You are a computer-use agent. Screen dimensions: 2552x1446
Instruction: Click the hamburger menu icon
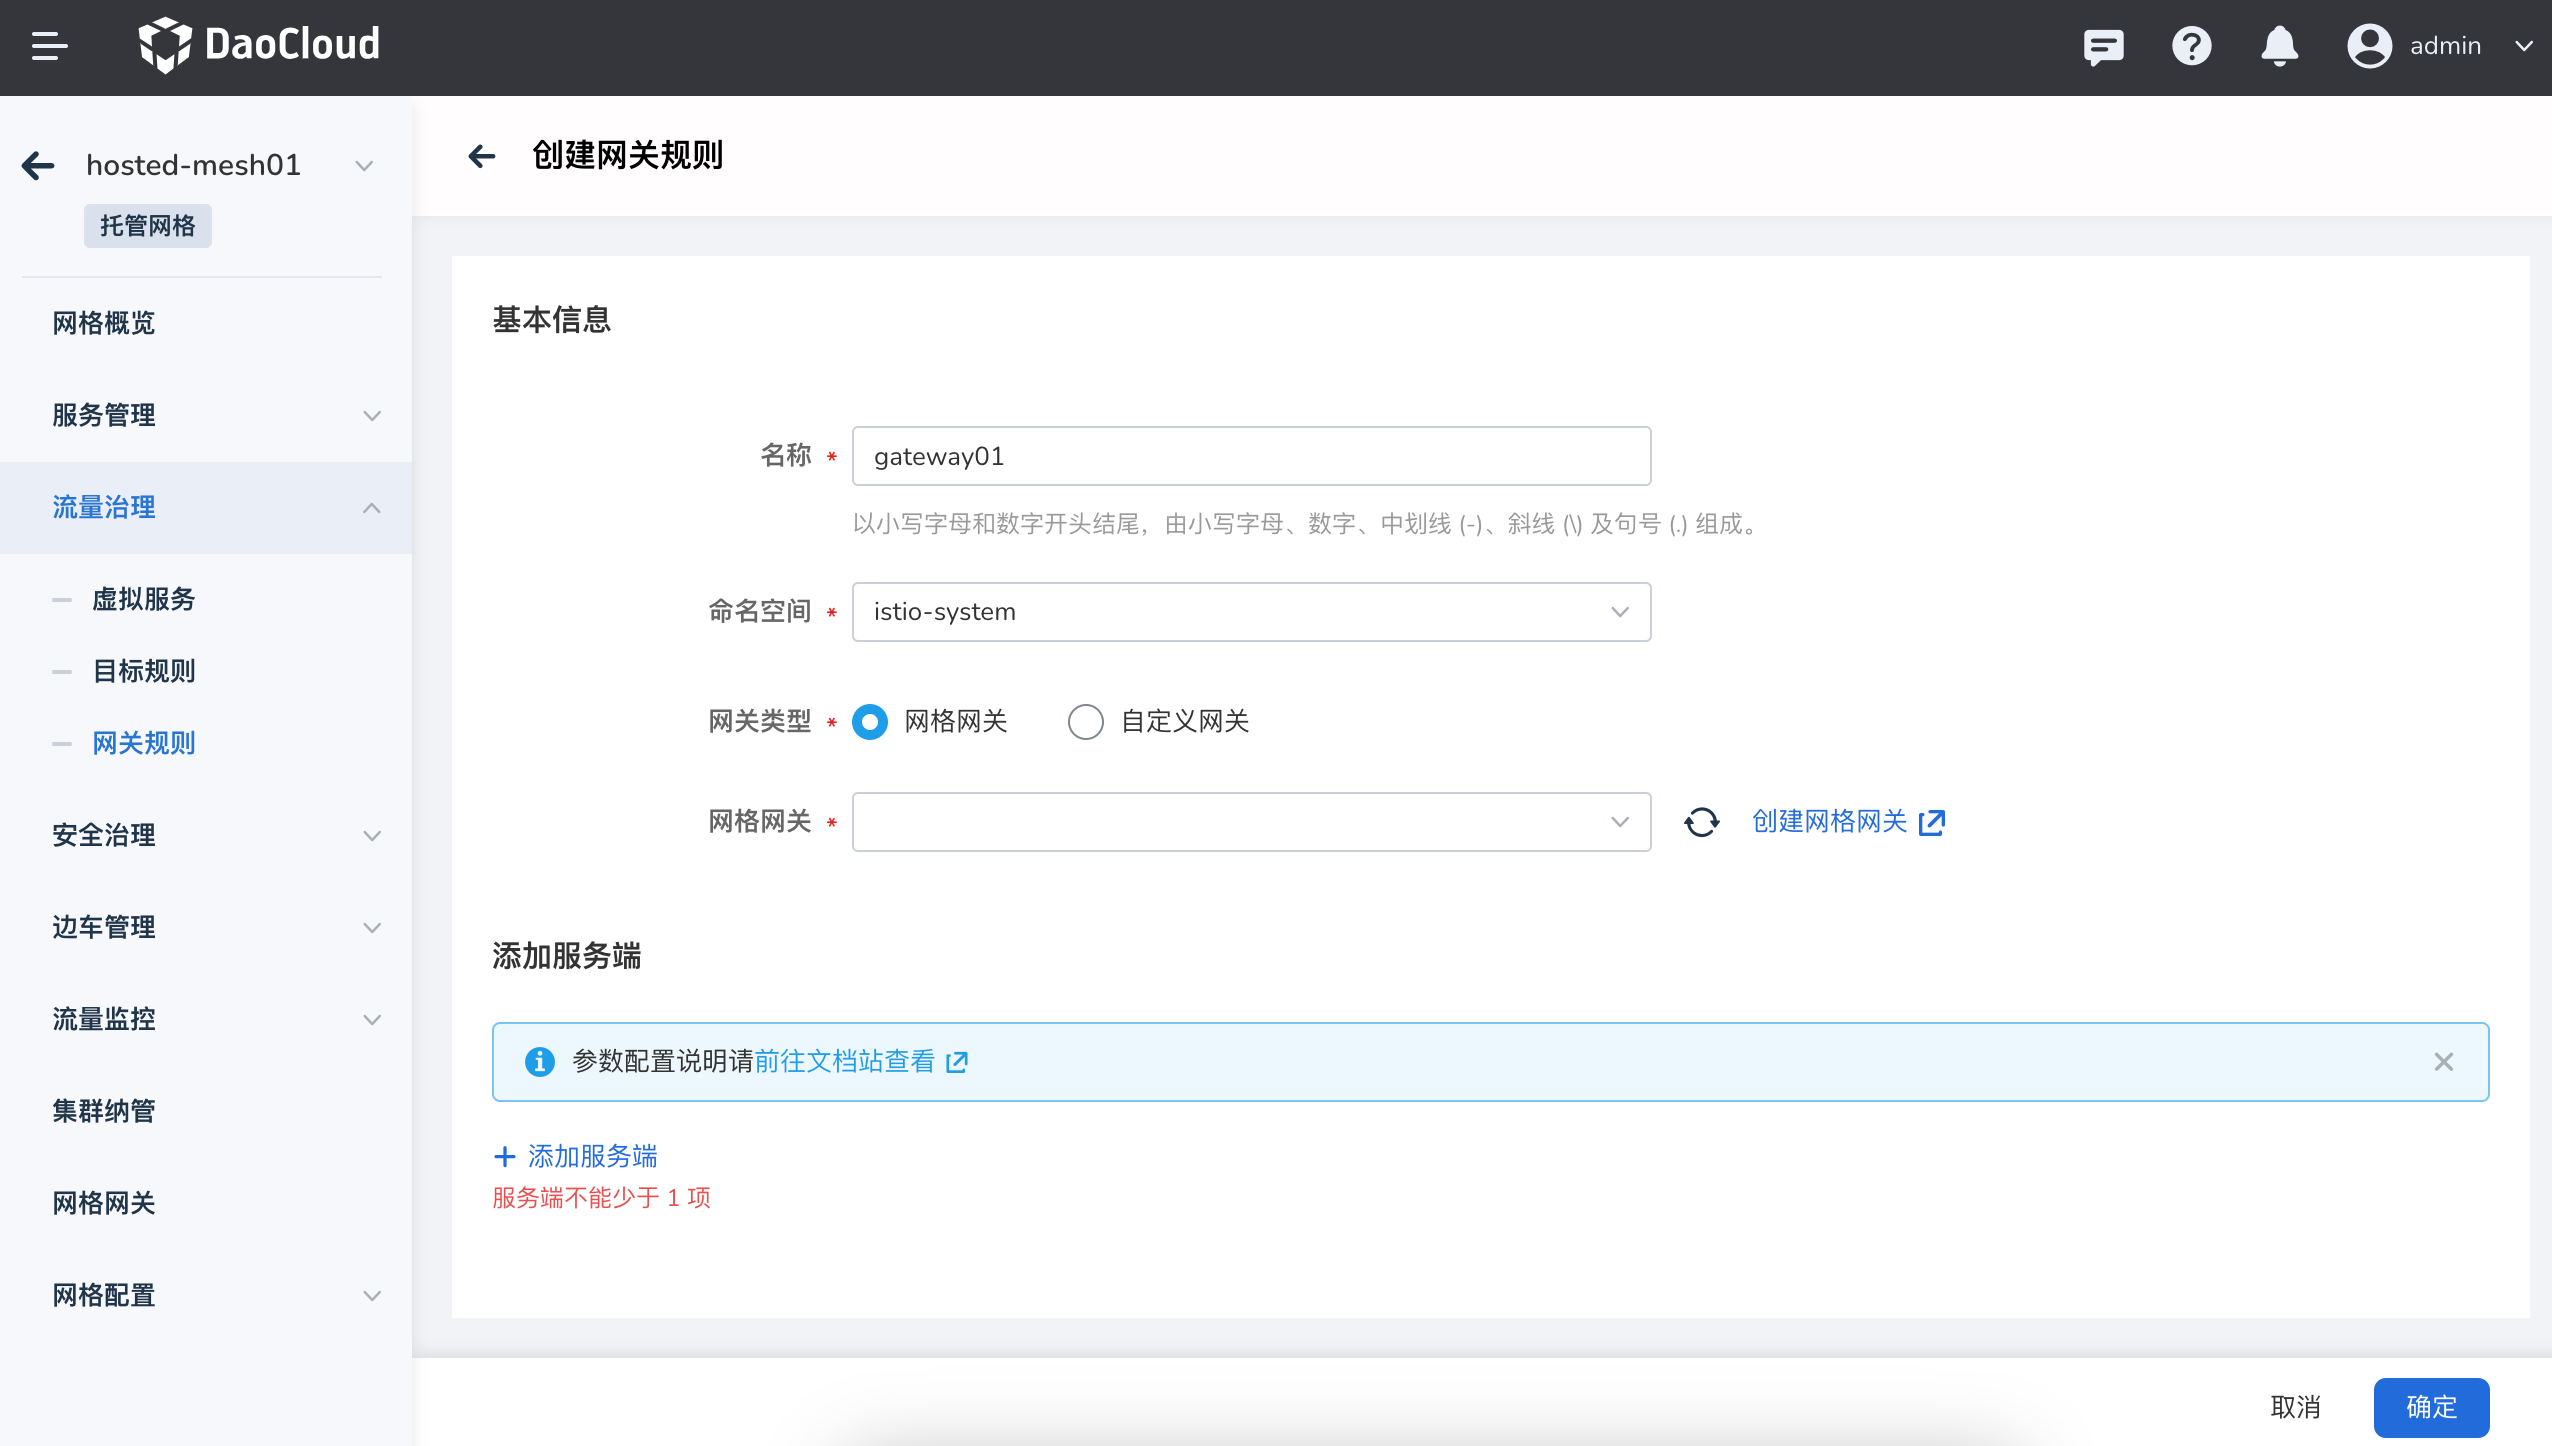(x=49, y=46)
